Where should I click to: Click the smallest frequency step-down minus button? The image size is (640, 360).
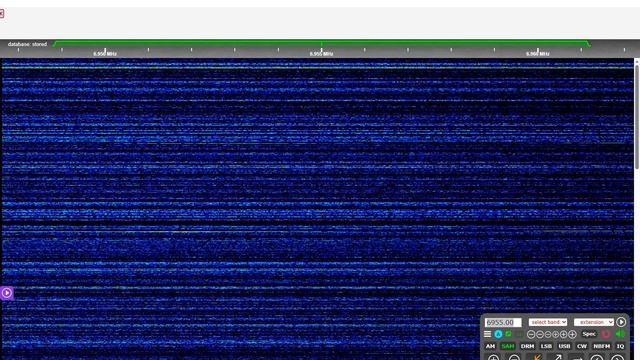(548, 334)
